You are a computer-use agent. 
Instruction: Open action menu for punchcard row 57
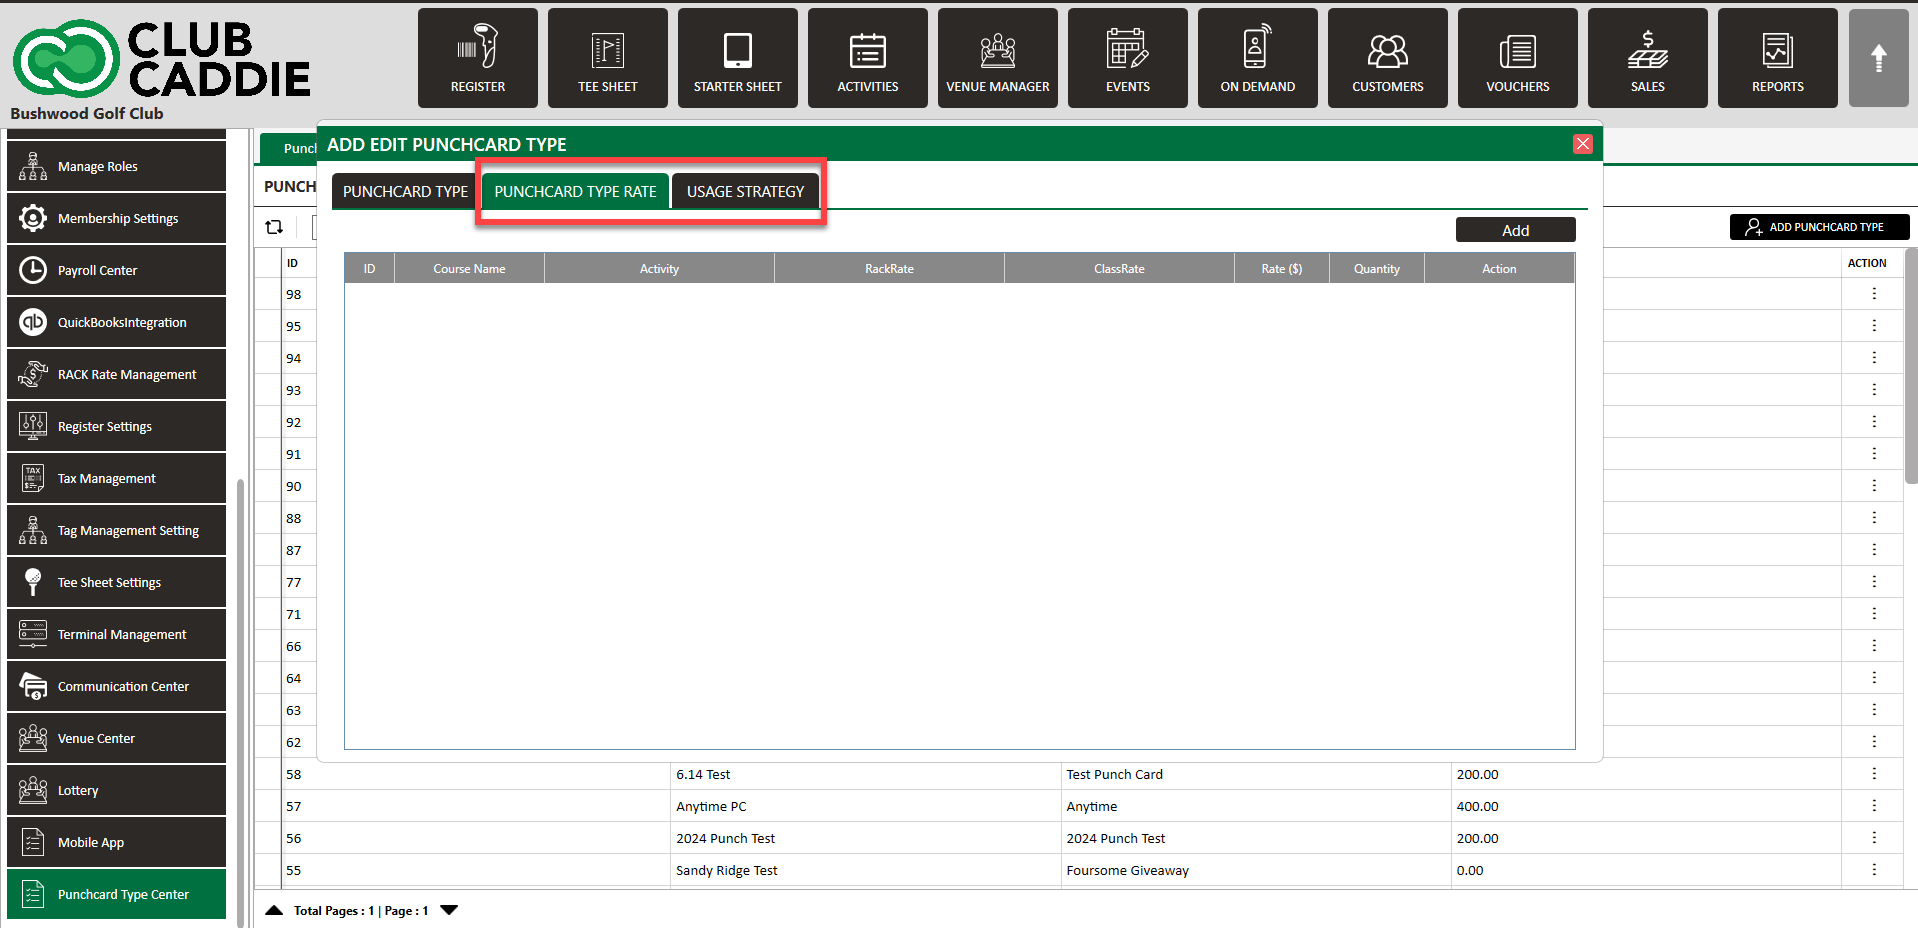click(x=1873, y=806)
